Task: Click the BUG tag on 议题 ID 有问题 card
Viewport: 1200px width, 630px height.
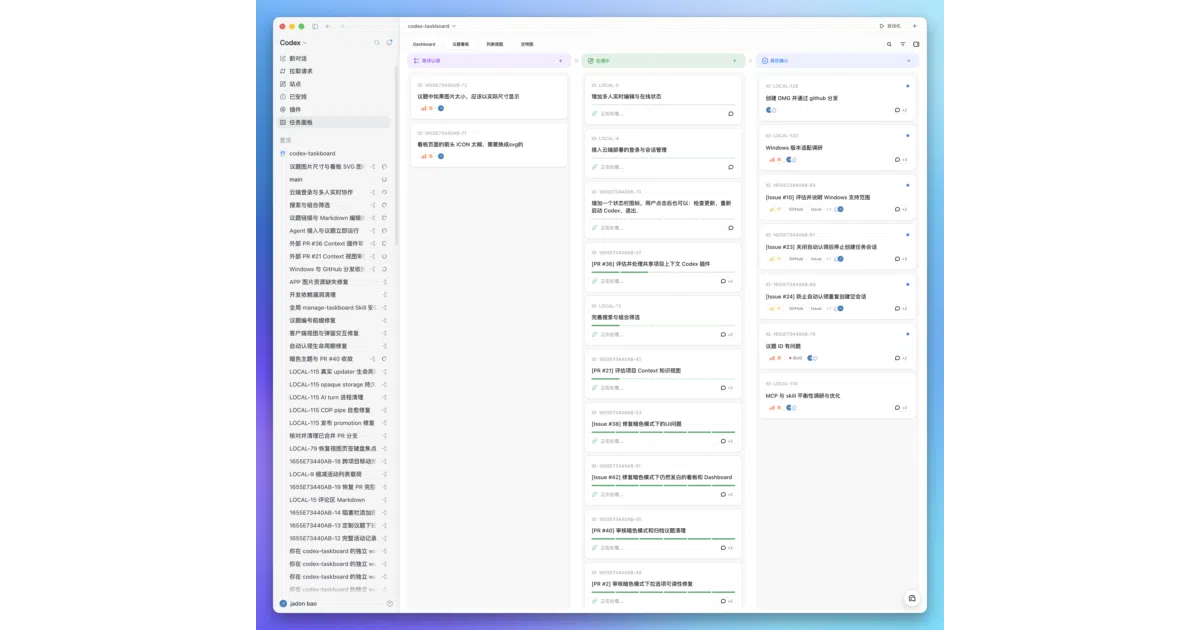Action: coord(796,358)
